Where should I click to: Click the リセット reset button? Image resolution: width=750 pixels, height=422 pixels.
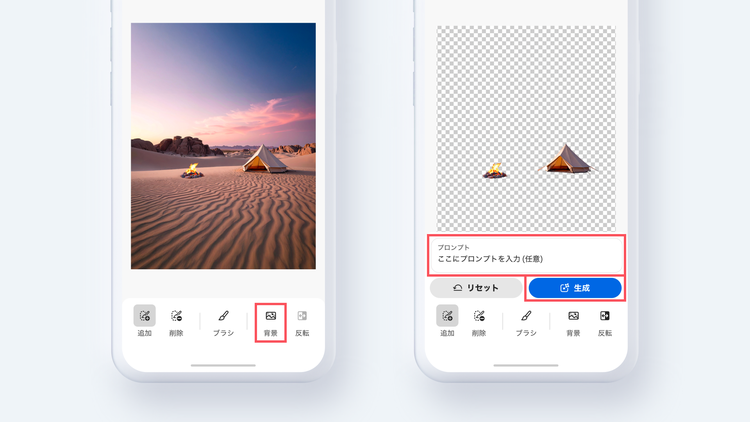click(476, 288)
